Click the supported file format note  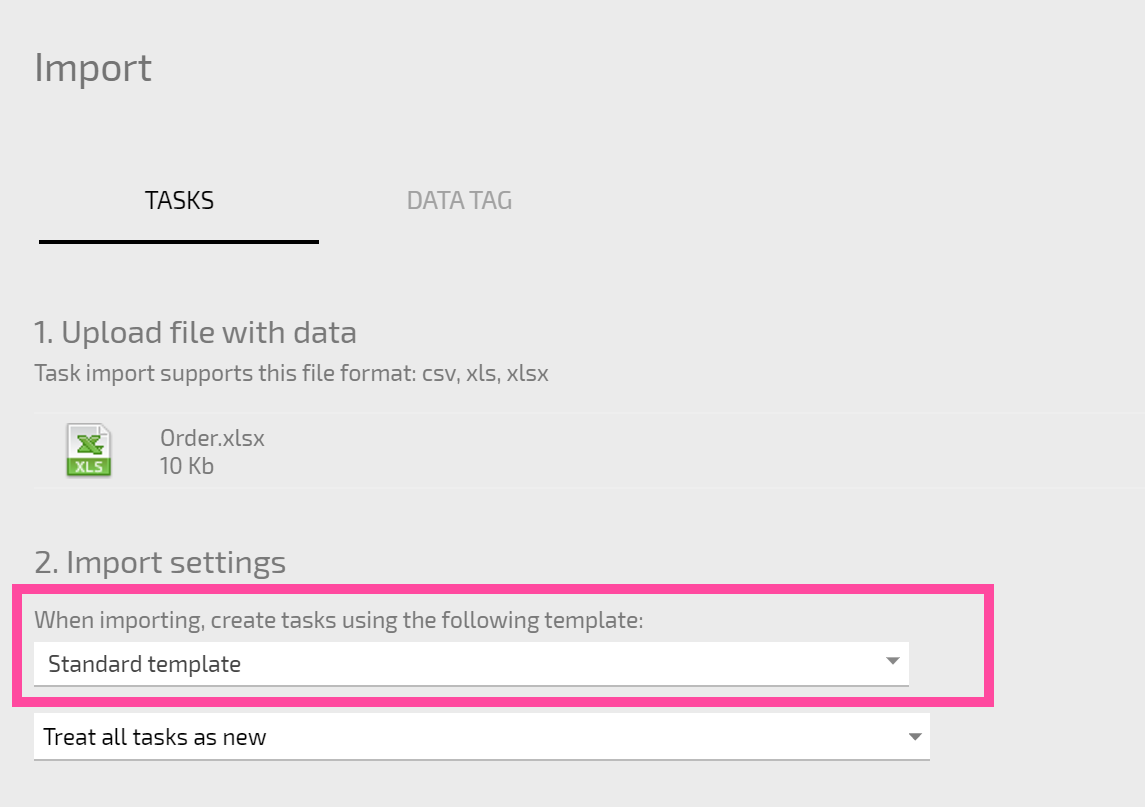(291, 373)
